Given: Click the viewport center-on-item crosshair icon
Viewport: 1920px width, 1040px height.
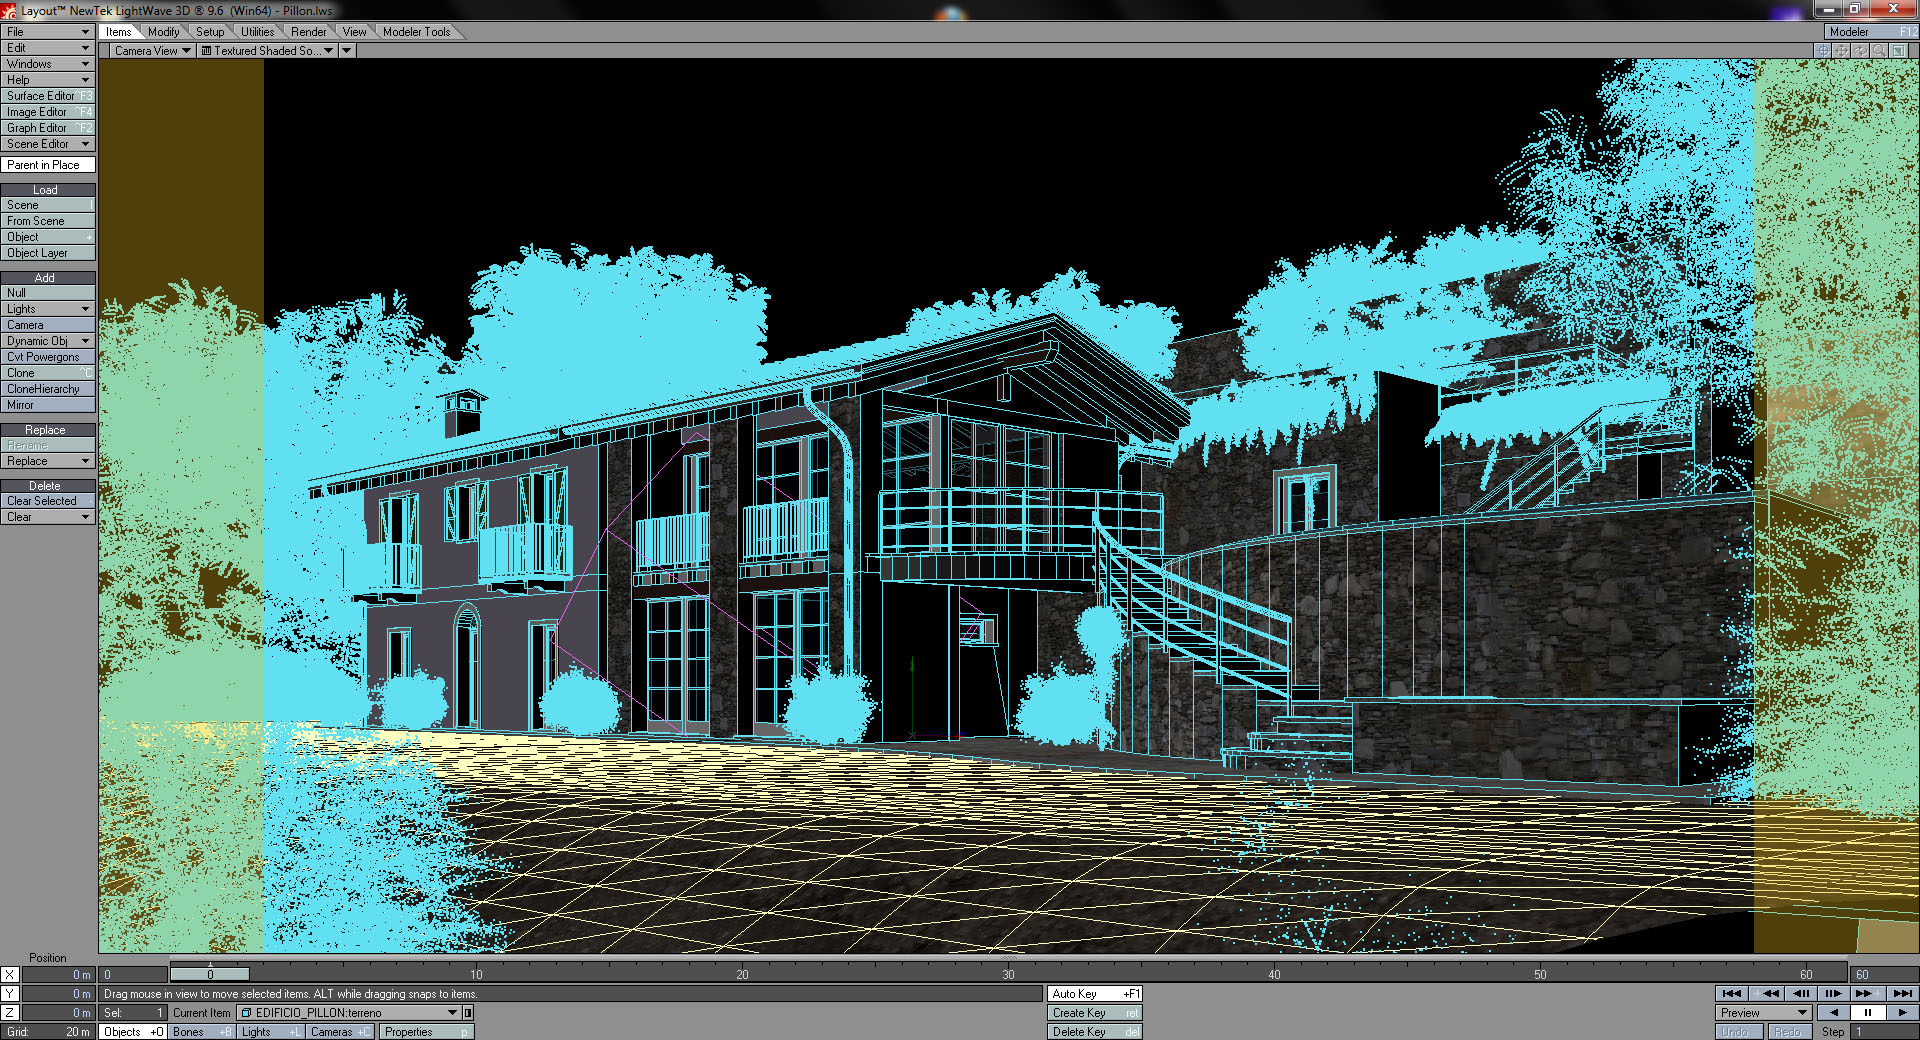Looking at the screenshot, I should [1822, 51].
